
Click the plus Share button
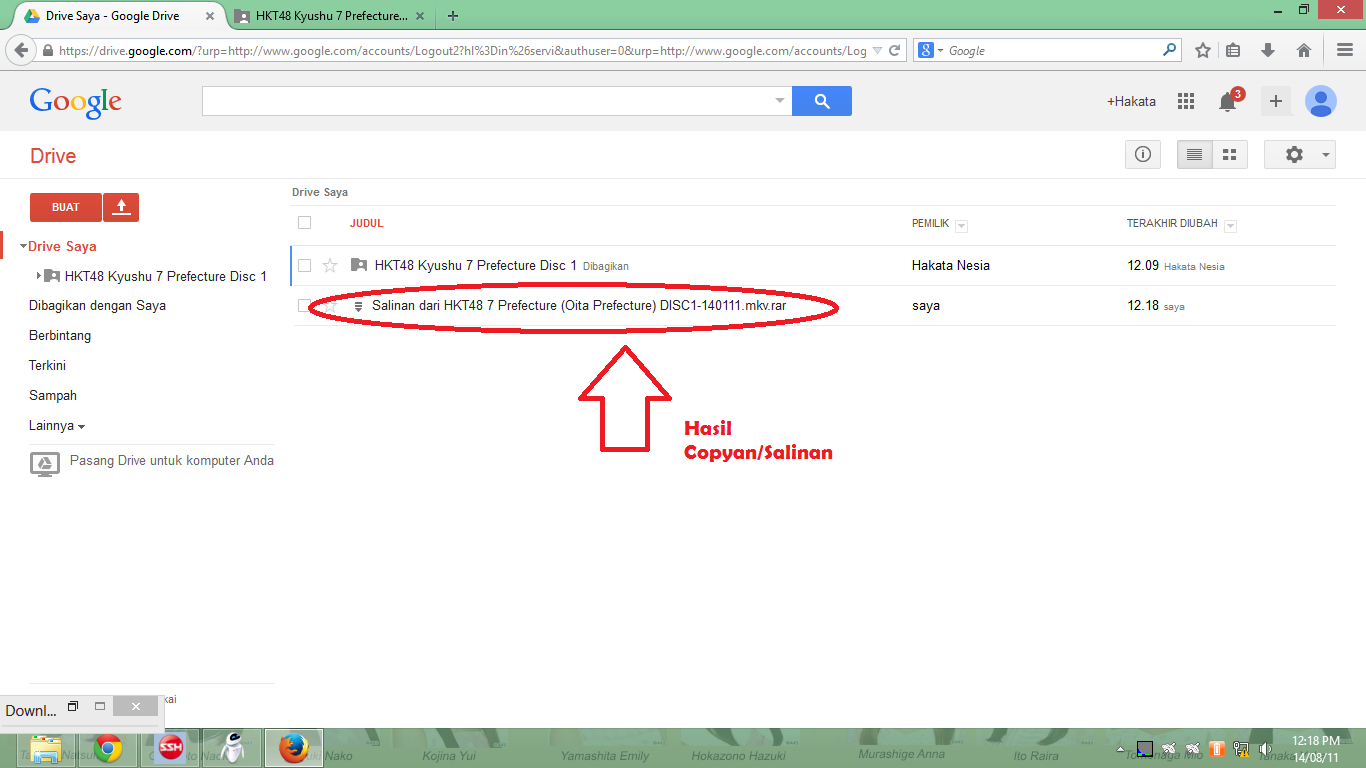click(x=1275, y=101)
